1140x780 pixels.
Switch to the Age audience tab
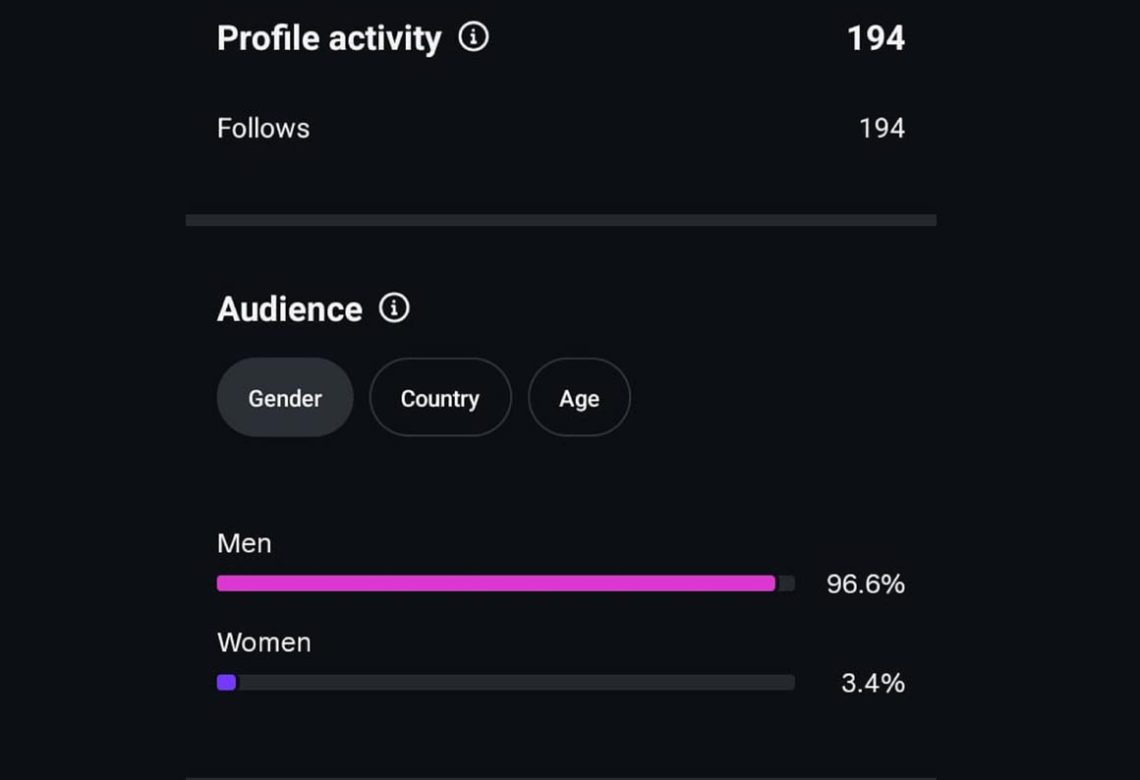coord(579,398)
